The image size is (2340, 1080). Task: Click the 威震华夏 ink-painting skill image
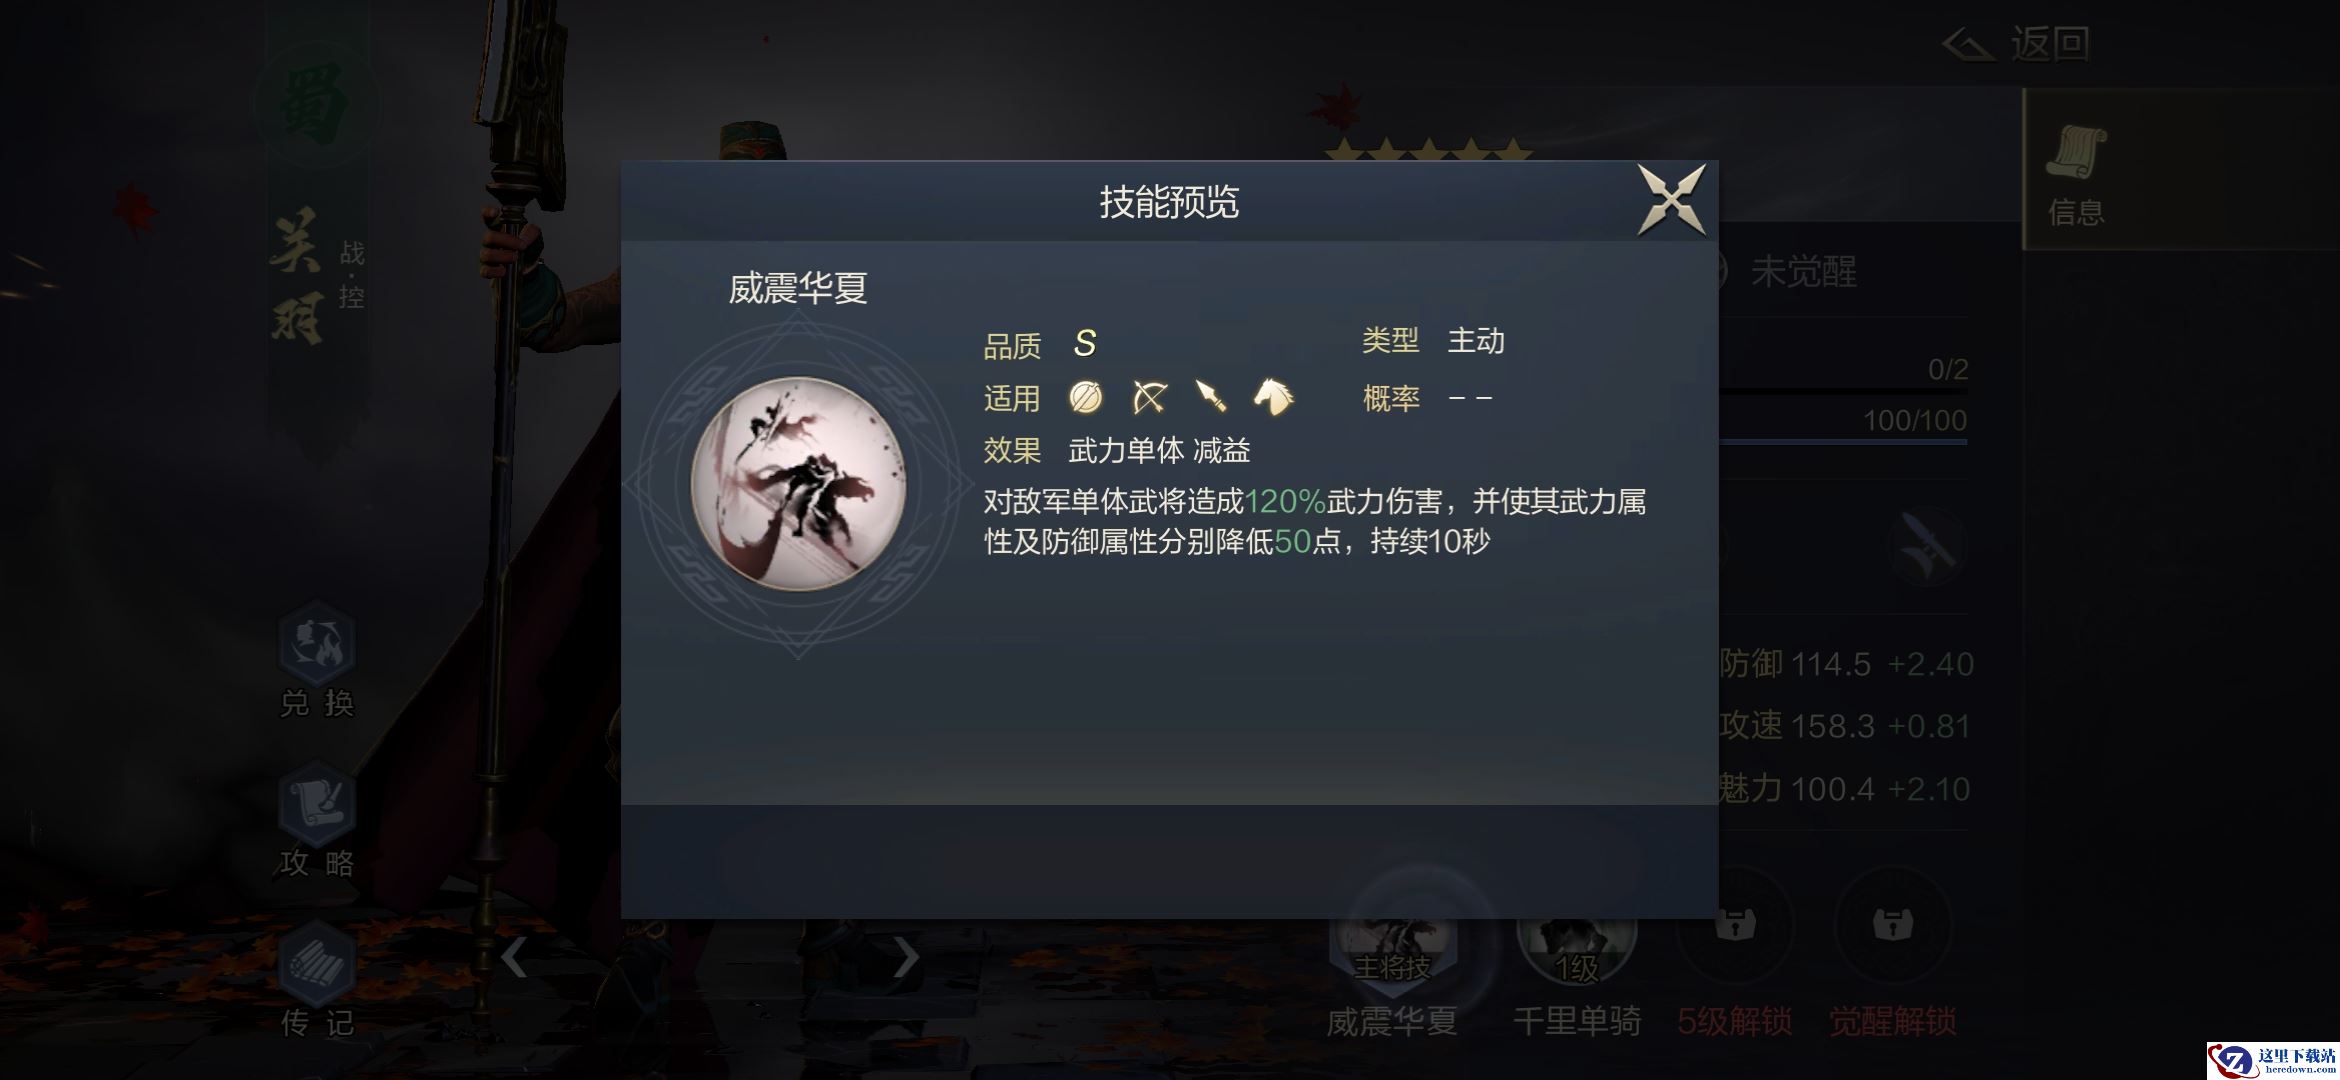coord(798,483)
